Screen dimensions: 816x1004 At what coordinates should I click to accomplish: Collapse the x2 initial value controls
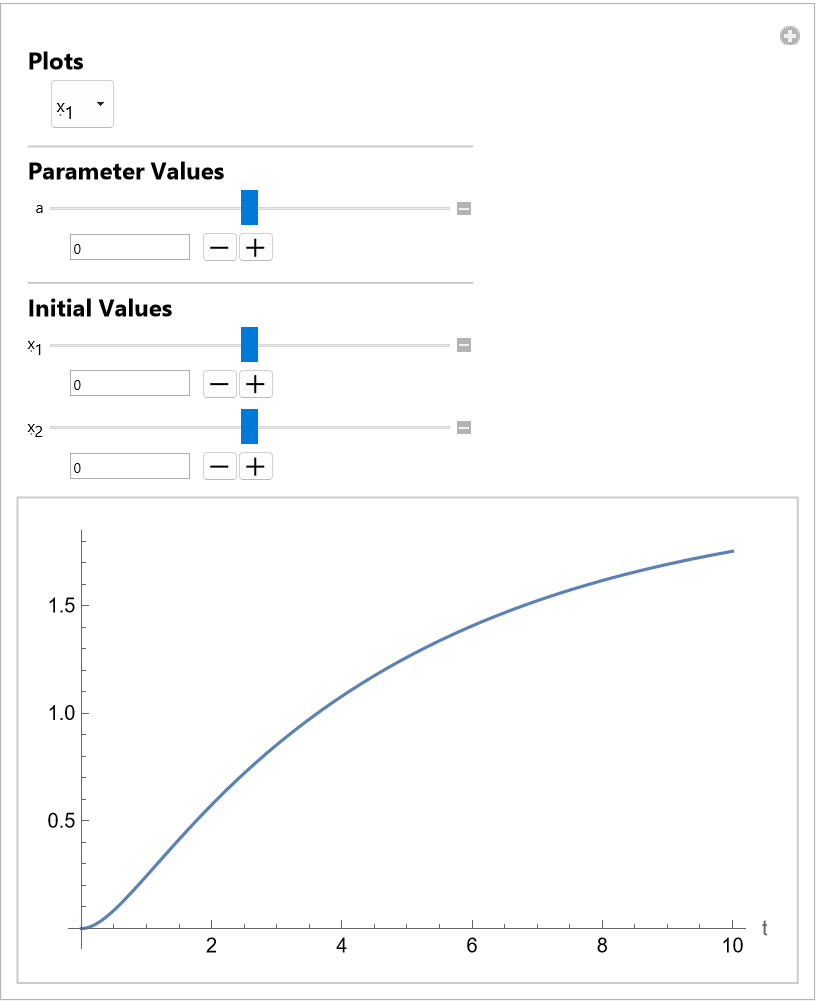464,428
